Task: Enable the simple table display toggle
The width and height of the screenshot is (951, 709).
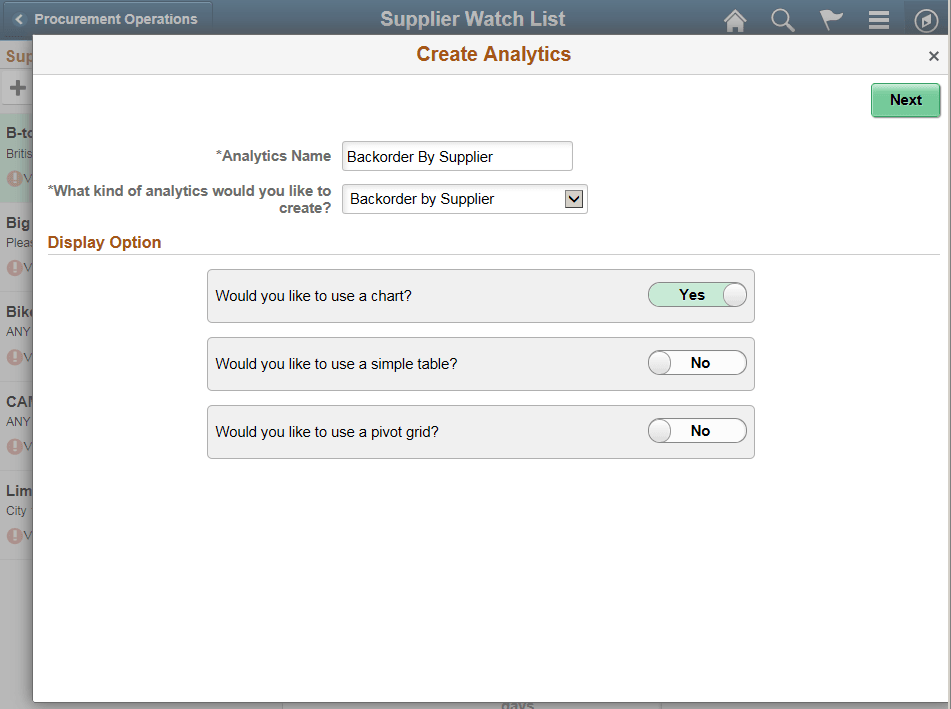Action: pyautogui.click(x=697, y=363)
